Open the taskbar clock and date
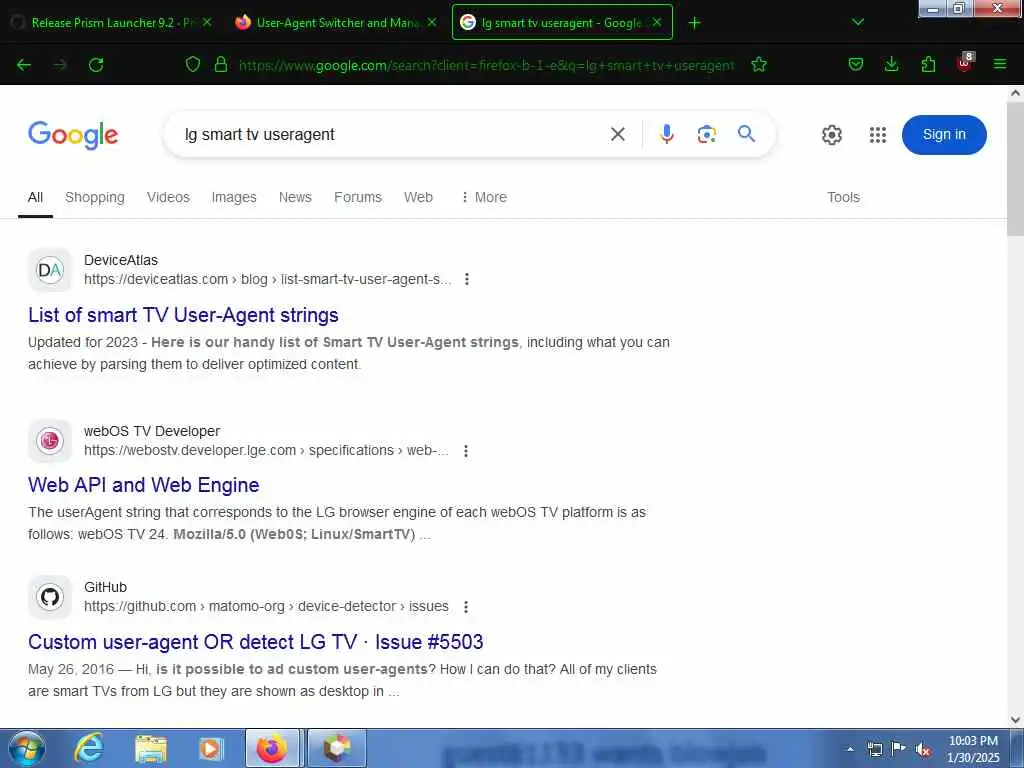 [x=973, y=749]
